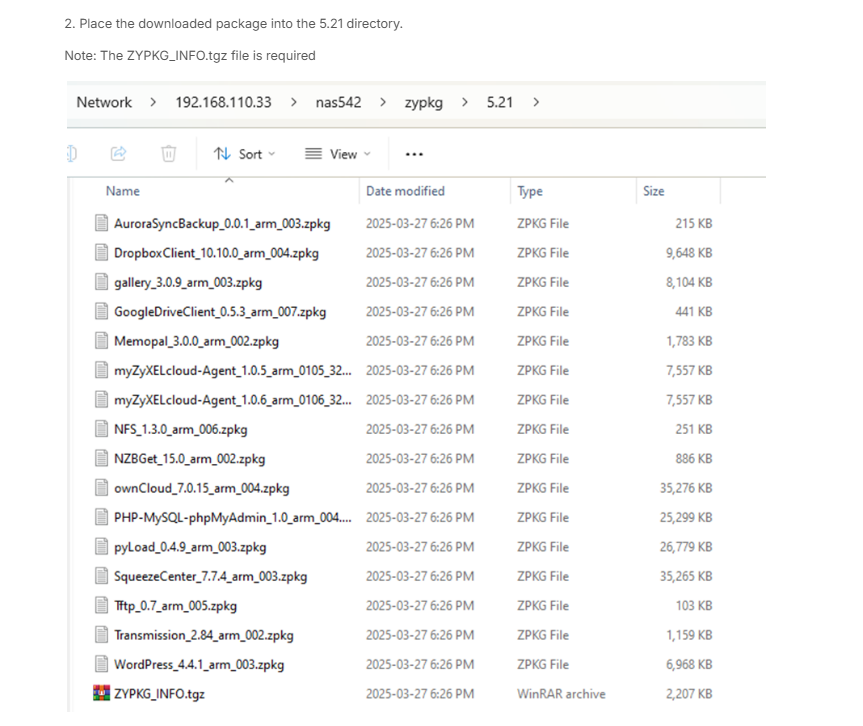
Task: Click the WordPress file icon
Action: coord(101,664)
